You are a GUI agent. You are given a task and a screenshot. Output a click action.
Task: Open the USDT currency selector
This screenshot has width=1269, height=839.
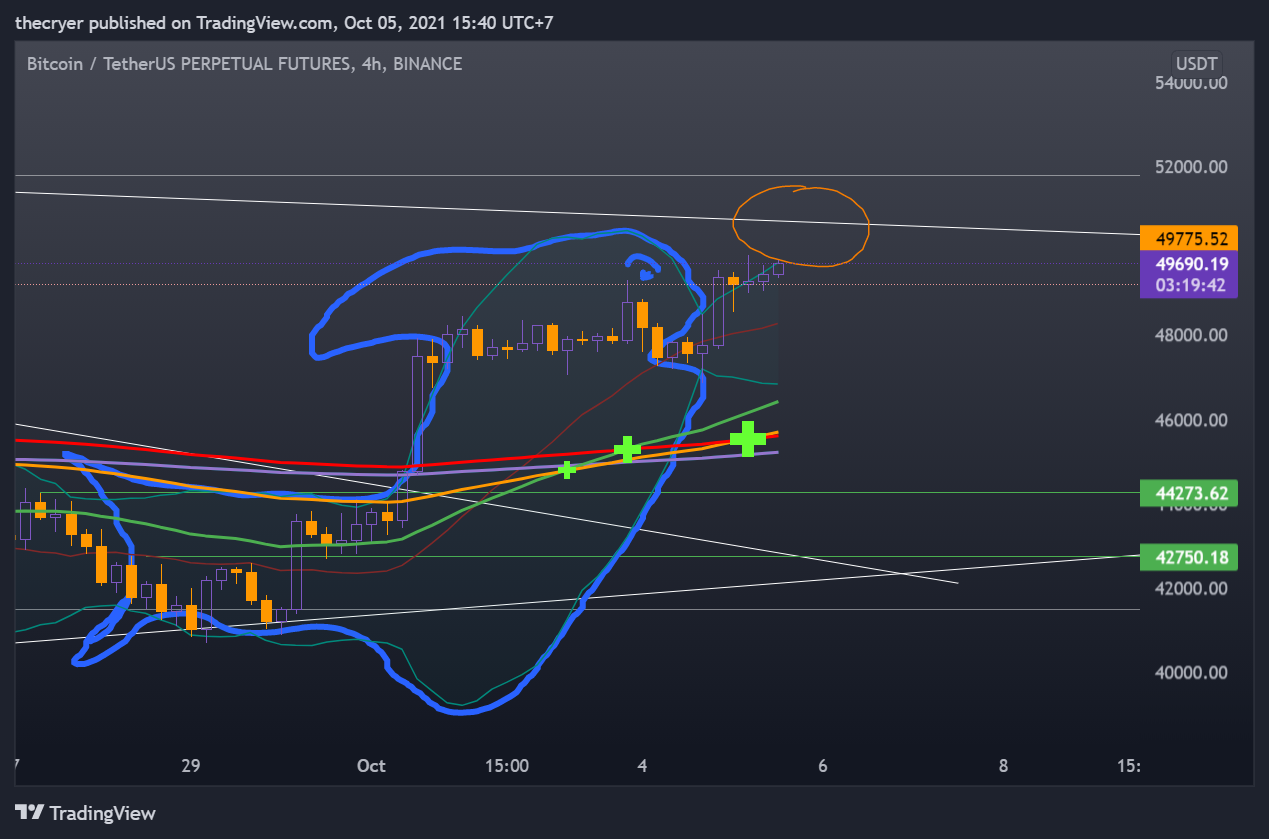click(1196, 64)
